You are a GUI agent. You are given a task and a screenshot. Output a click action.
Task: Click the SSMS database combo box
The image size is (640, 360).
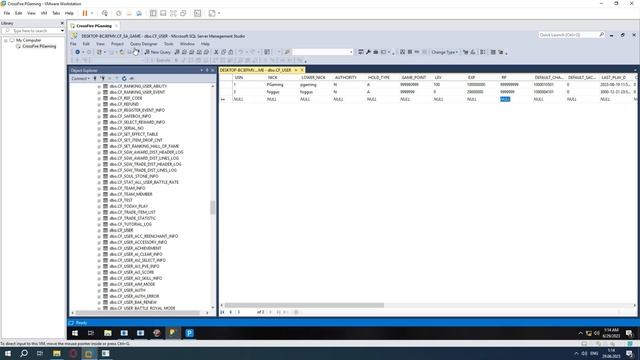coord(322,52)
